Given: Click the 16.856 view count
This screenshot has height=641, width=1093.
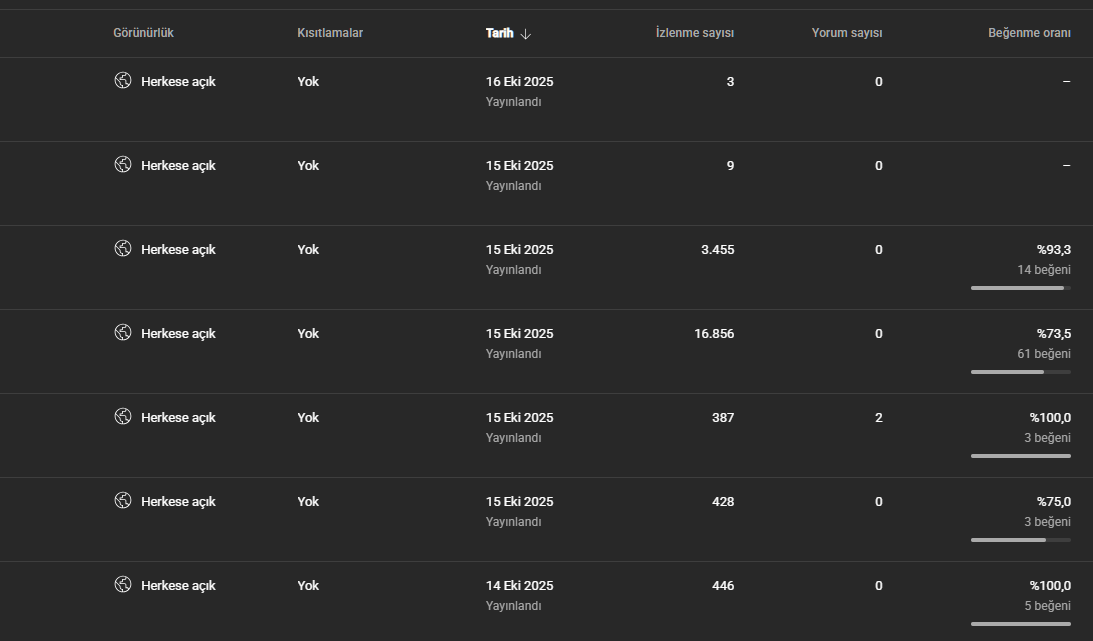Looking at the screenshot, I should pos(714,334).
